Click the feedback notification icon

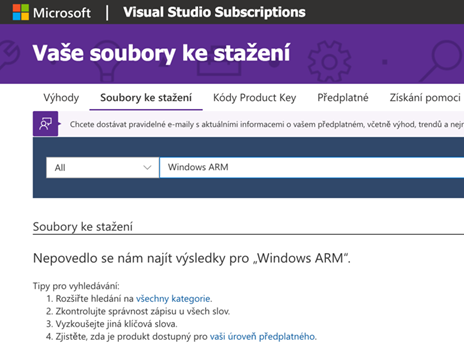[46, 124]
